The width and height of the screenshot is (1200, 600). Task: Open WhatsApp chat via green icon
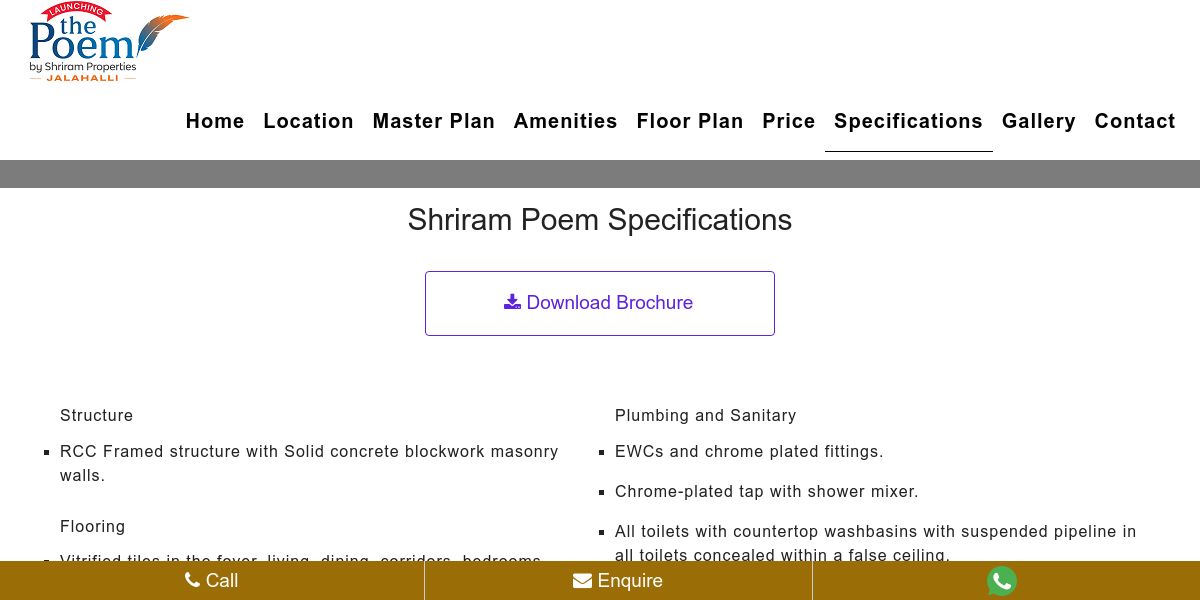(x=1001, y=581)
